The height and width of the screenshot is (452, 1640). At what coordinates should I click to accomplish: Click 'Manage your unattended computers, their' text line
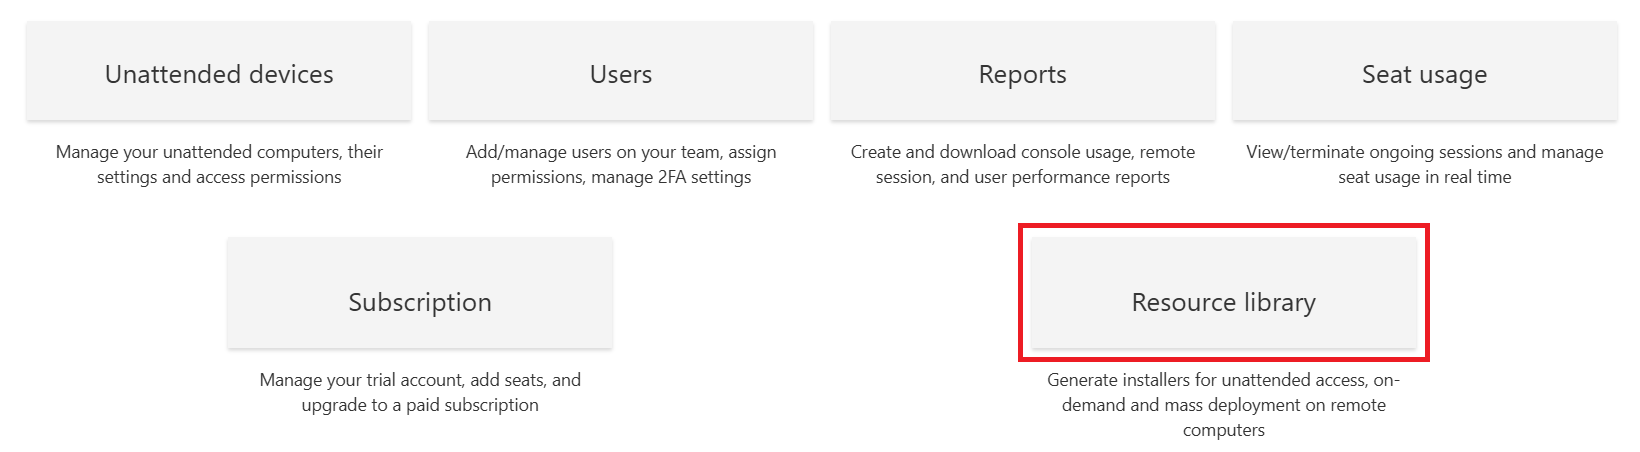(x=219, y=152)
